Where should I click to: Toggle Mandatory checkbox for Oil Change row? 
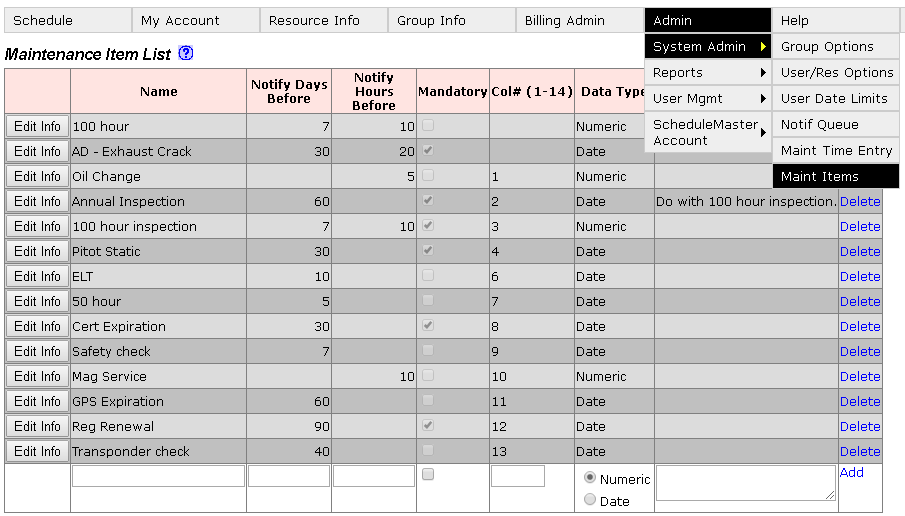pyautogui.click(x=428, y=175)
